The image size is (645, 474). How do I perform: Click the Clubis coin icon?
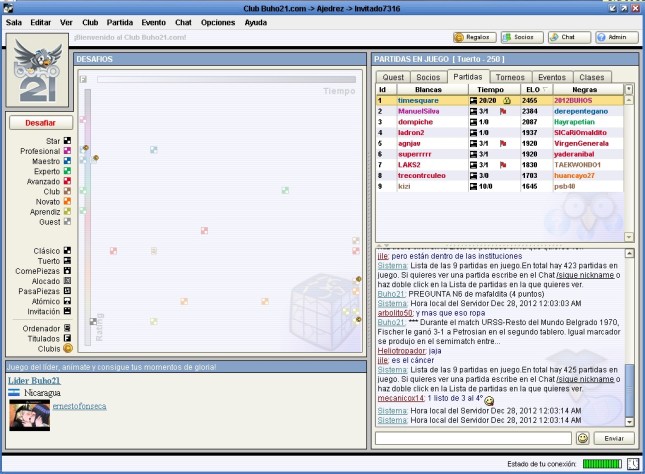[x=68, y=348]
